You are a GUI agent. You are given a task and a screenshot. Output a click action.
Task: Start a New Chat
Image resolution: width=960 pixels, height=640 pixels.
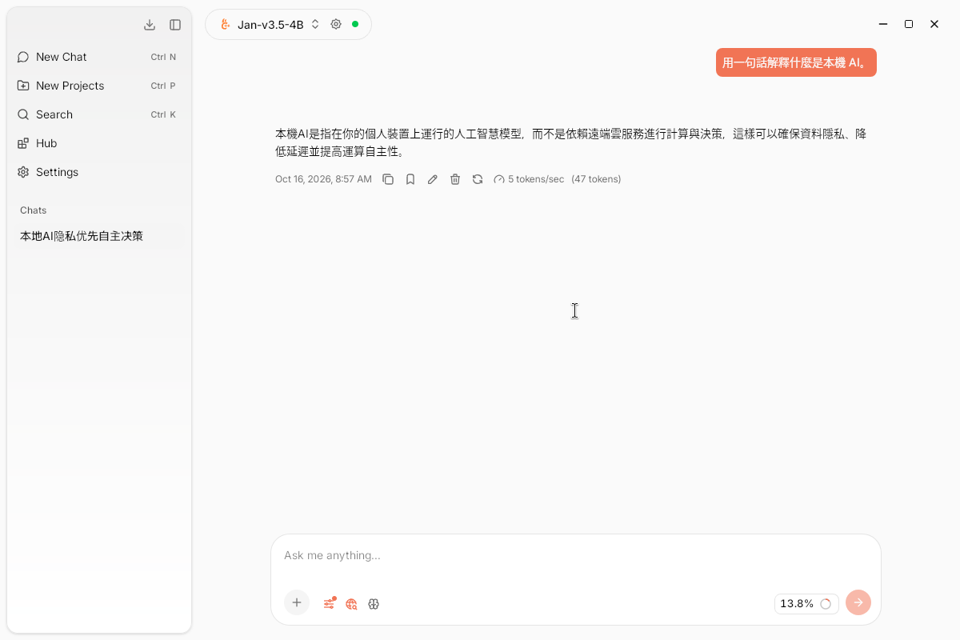(97, 57)
